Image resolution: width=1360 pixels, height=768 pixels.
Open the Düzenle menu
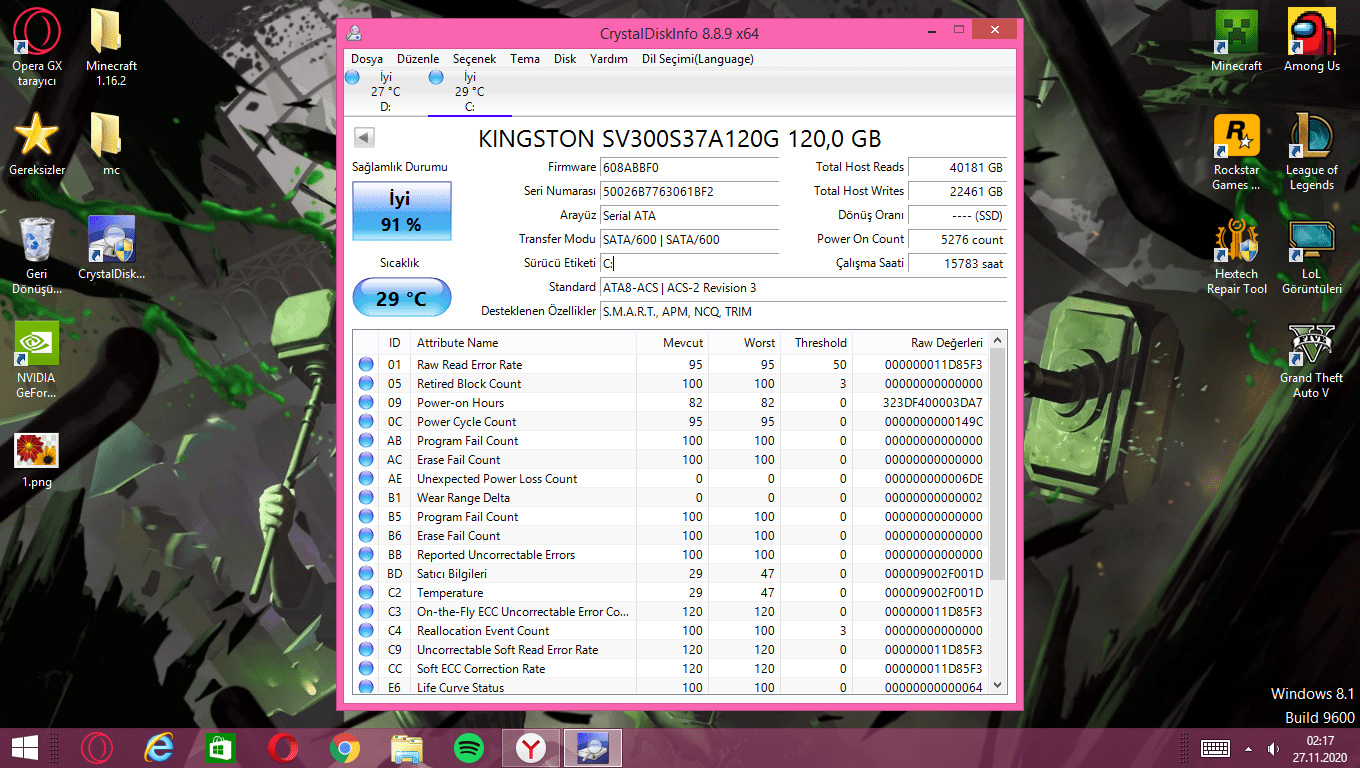click(x=418, y=59)
